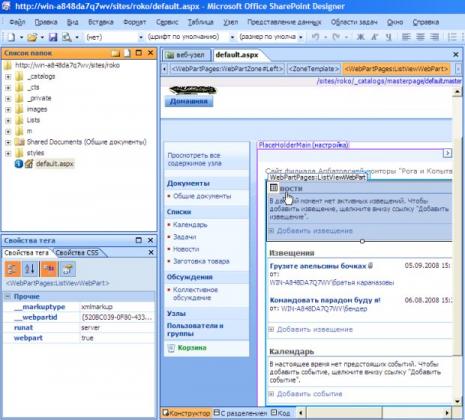This screenshot has height=420, width=465.
Task: Switch to С разделением view
Action: [241, 413]
